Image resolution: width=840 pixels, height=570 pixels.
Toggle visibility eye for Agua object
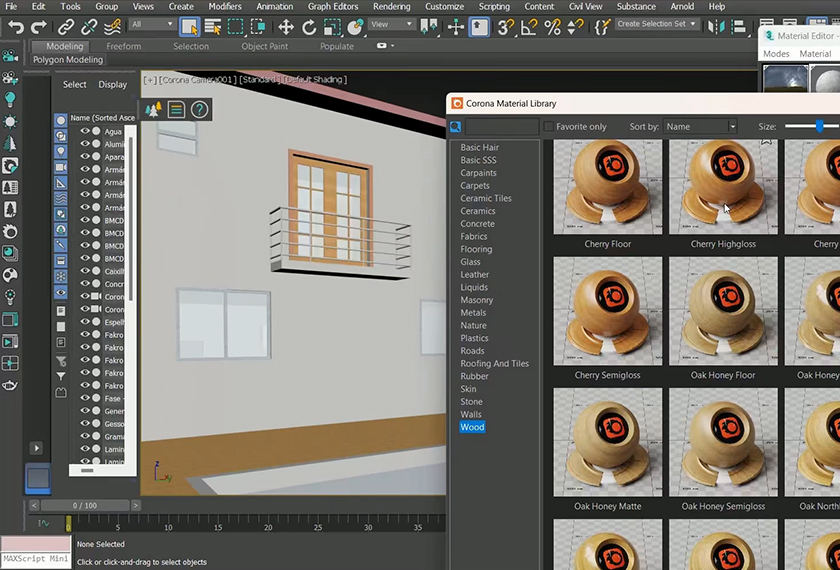point(85,131)
